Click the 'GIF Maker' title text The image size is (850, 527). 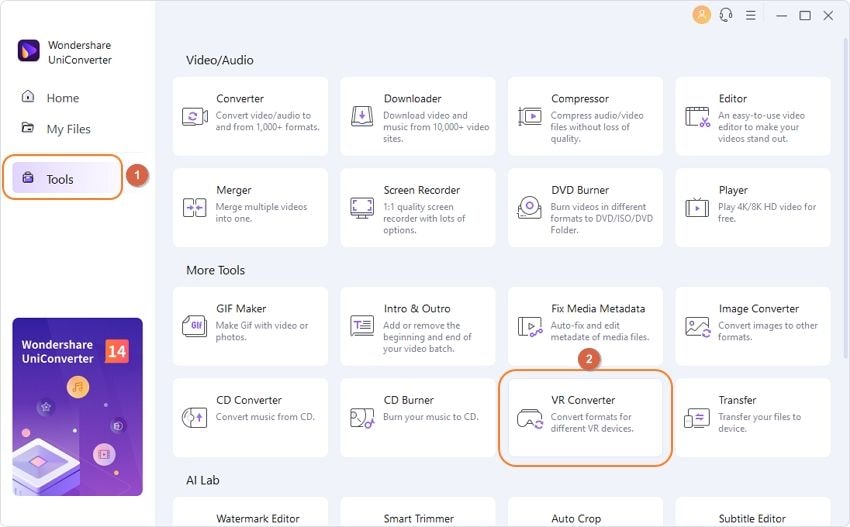[x=241, y=309]
